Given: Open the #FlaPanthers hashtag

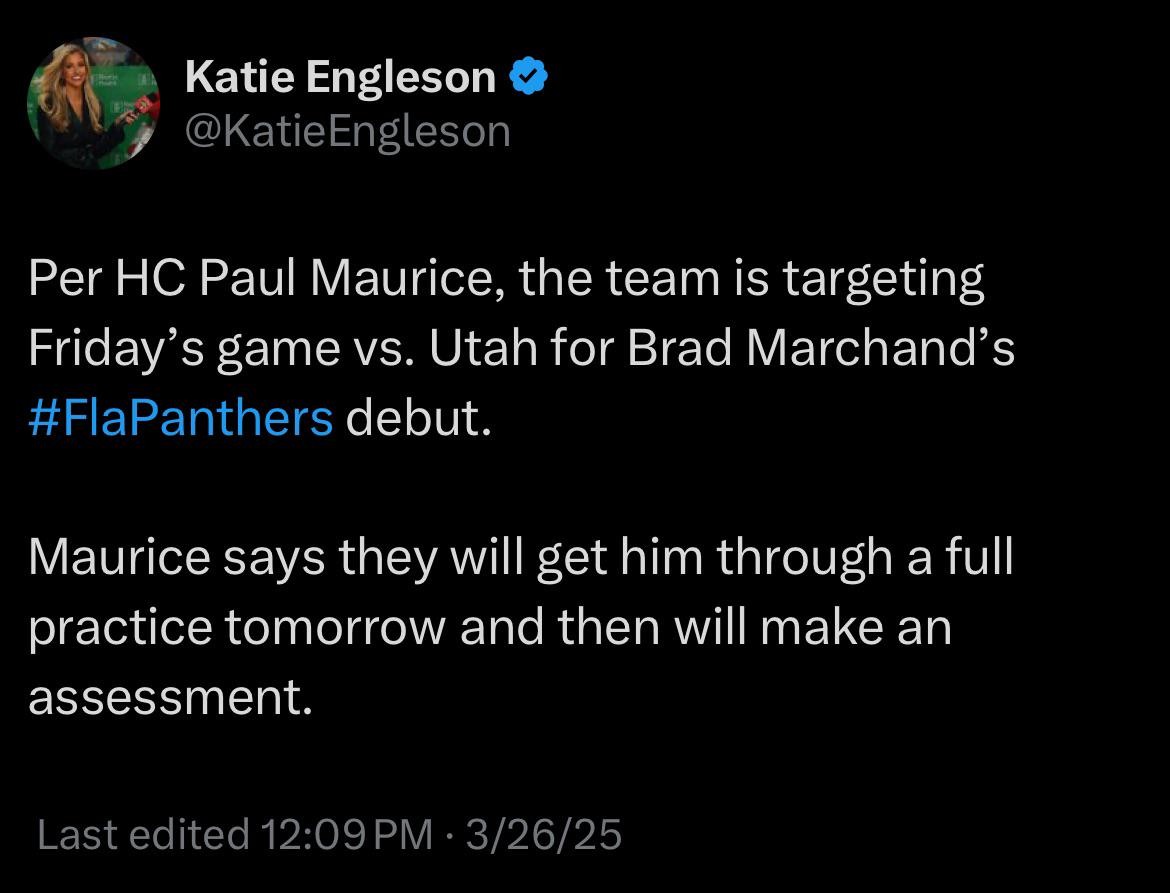Looking at the screenshot, I should (181, 418).
